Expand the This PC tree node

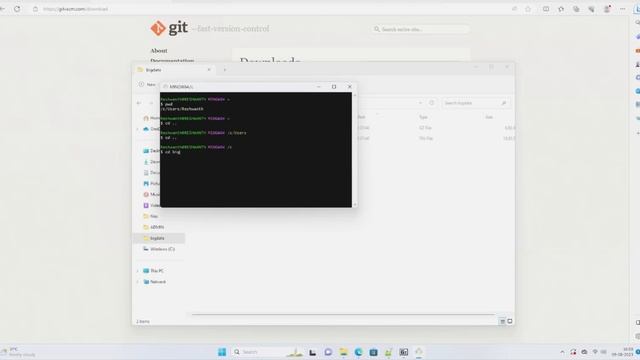tap(138, 271)
